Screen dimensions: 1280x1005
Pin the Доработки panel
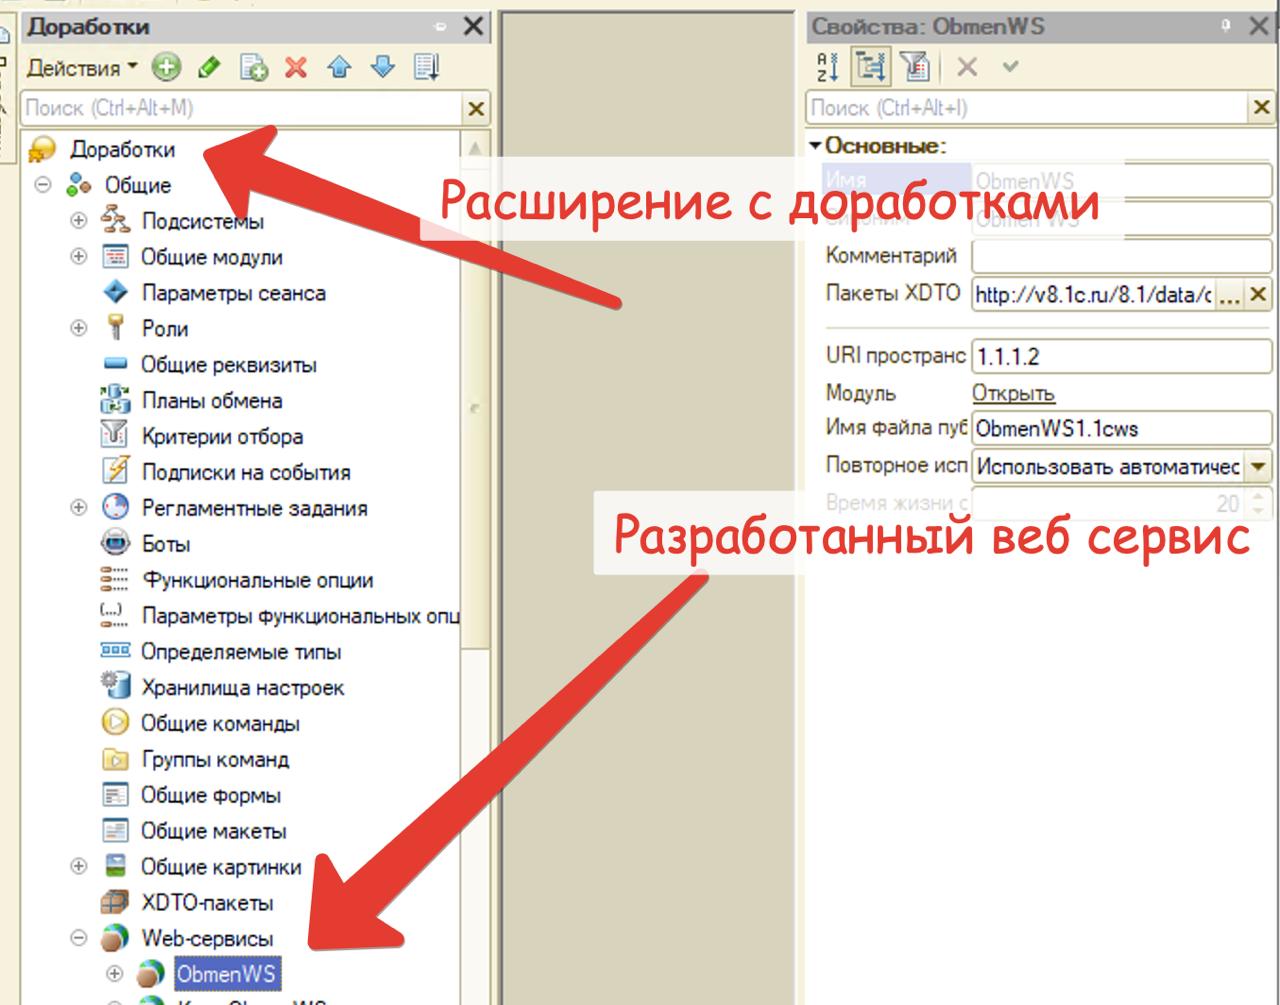pyautogui.click(x=441, y=26)
